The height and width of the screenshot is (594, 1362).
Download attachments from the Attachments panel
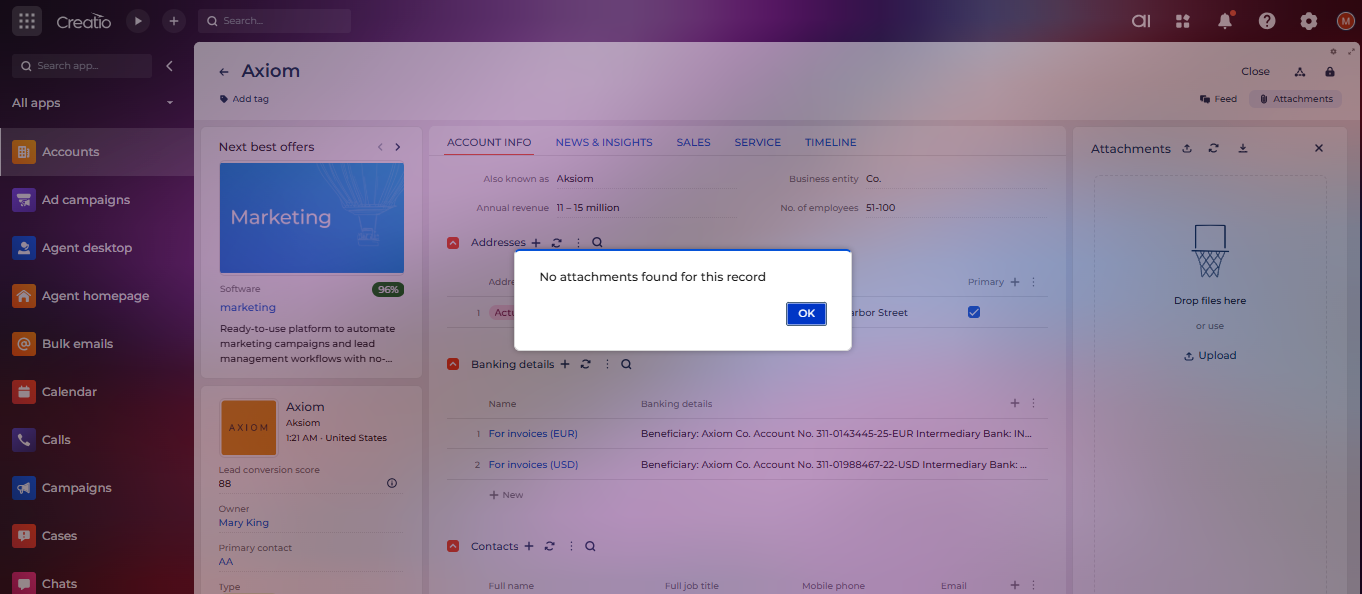pos(1243,148)
